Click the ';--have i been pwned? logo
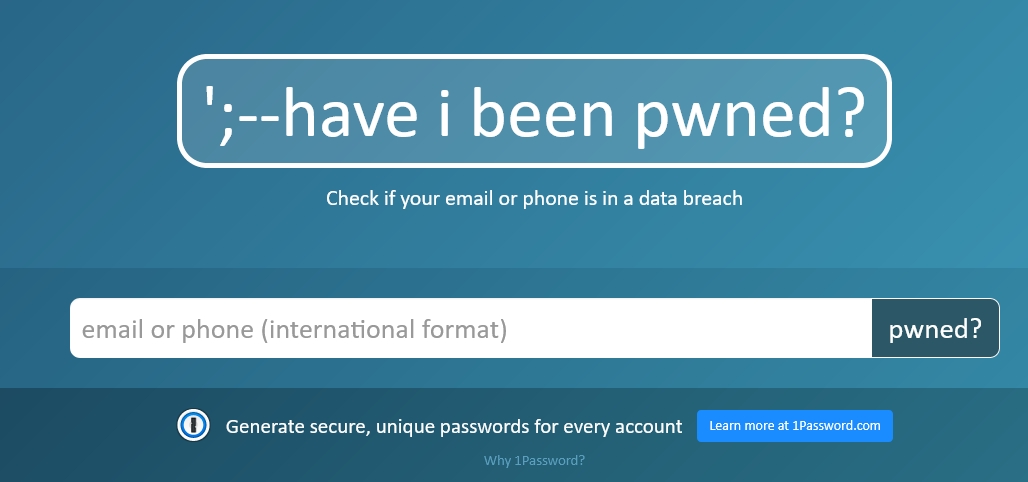 [x=534, y=111]
